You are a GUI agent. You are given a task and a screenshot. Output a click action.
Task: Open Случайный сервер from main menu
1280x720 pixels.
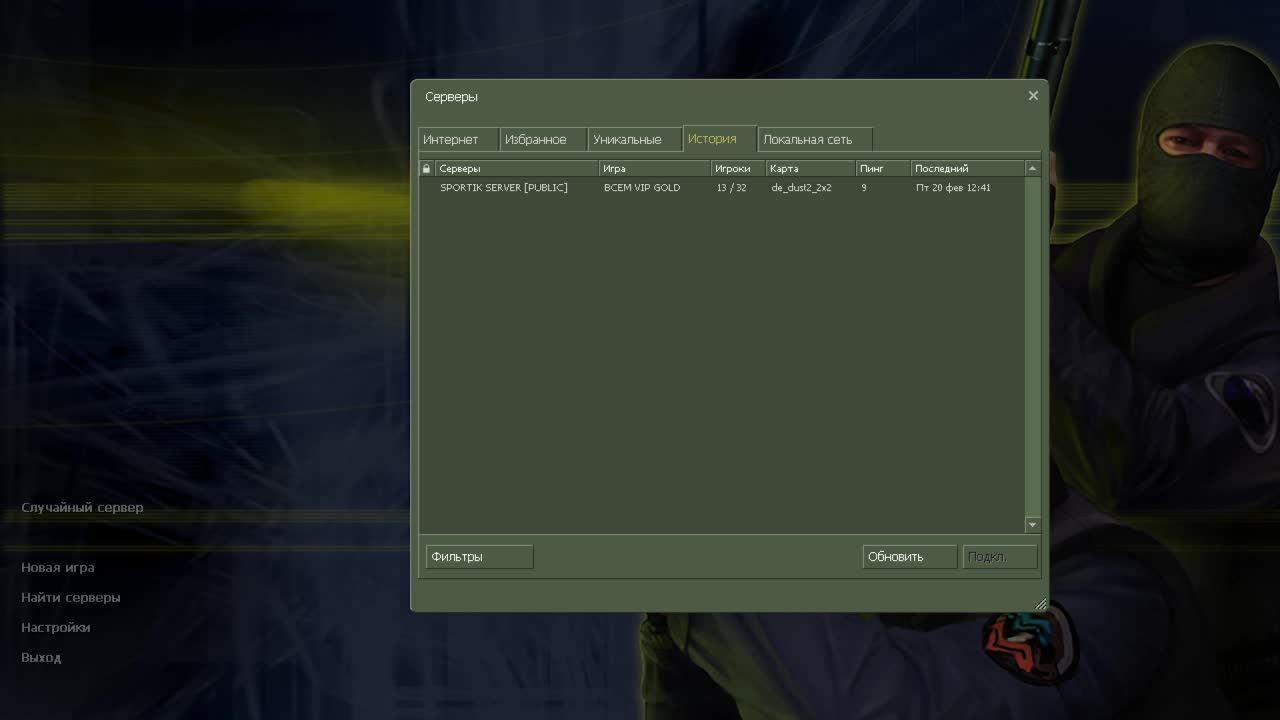click(x=82, y=508)
